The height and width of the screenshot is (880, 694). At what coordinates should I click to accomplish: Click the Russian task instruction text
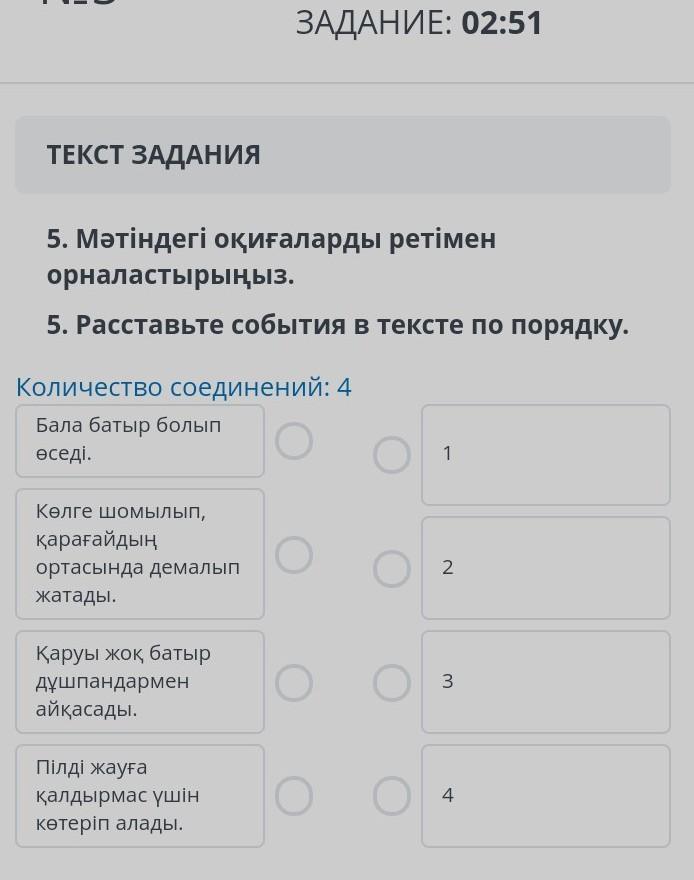(x=338, y=325)
